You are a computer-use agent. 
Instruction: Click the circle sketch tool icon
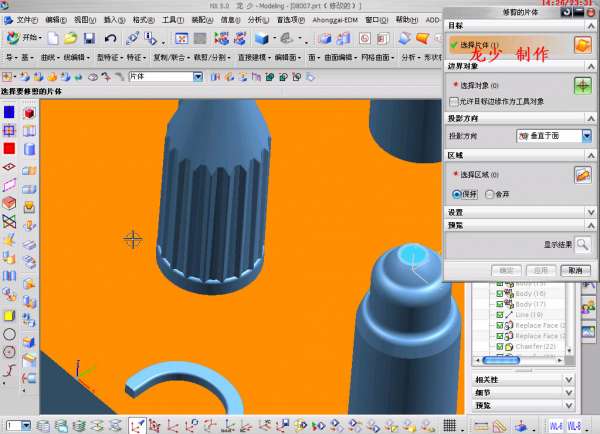(x=9, y=334)
